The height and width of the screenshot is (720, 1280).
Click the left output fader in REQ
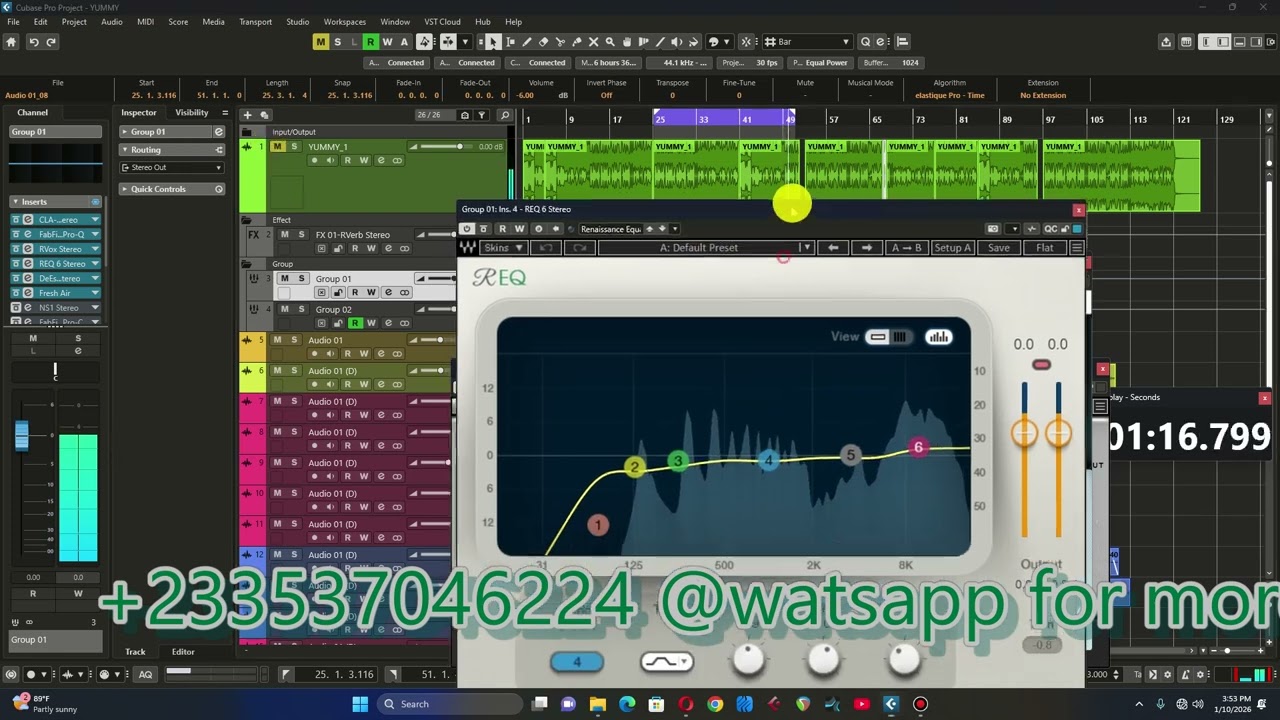[x=1024, y=433]
